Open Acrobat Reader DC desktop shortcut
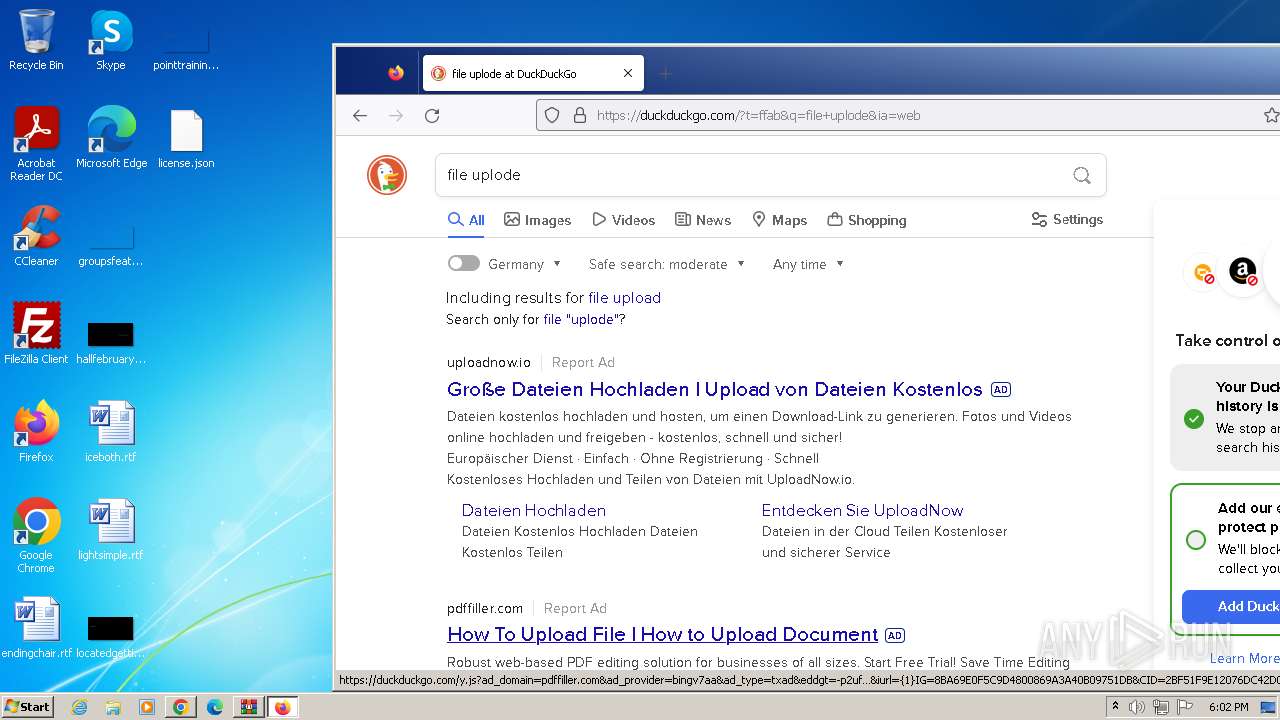Viewport: 1280px width, 720px height. tap(36, 144)
